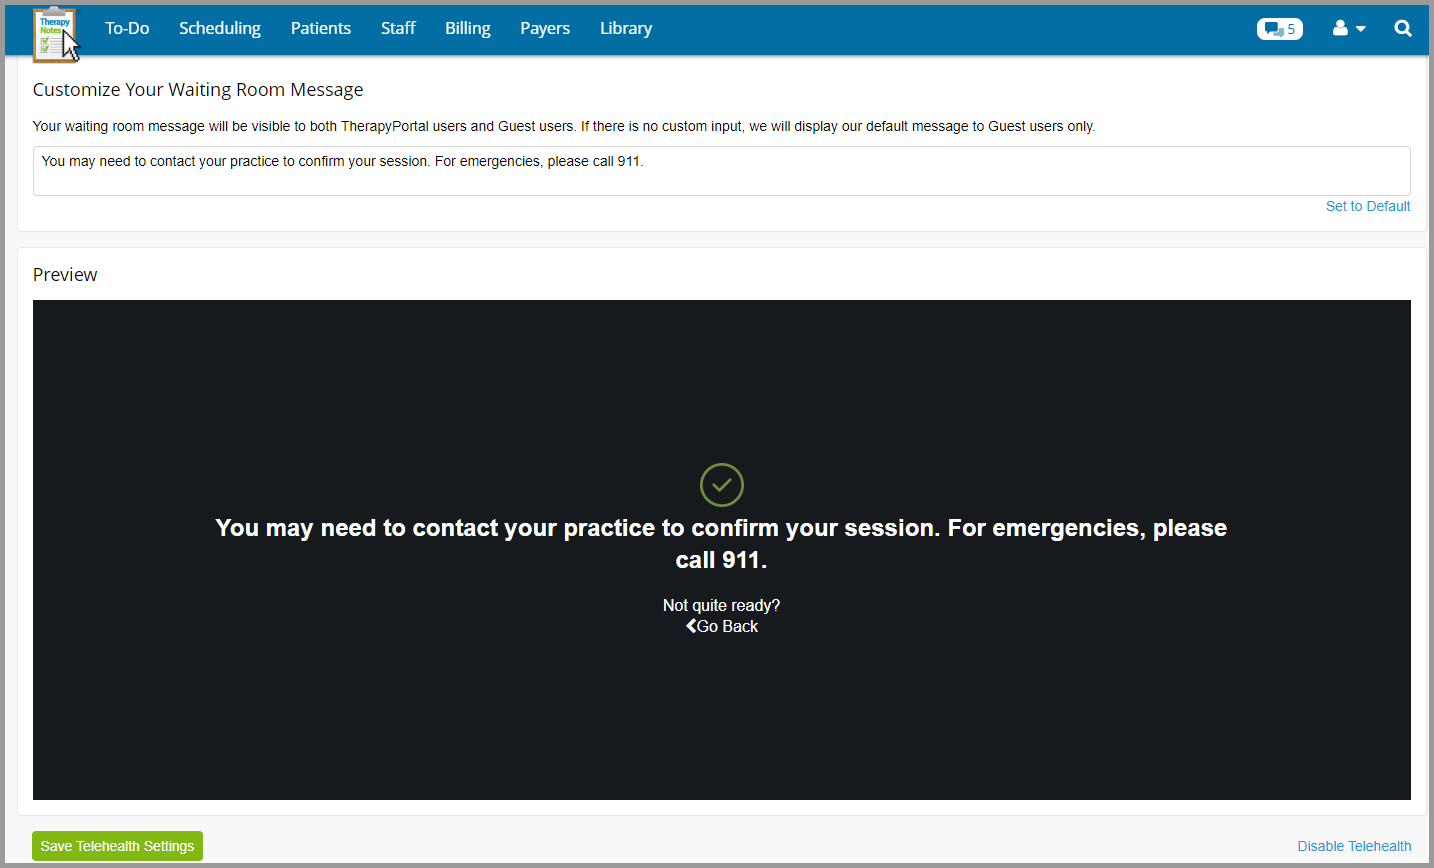Click the message count badge showing 5
The height and width of the screenshot is (868, 1434).
(x=1291, y=29)
